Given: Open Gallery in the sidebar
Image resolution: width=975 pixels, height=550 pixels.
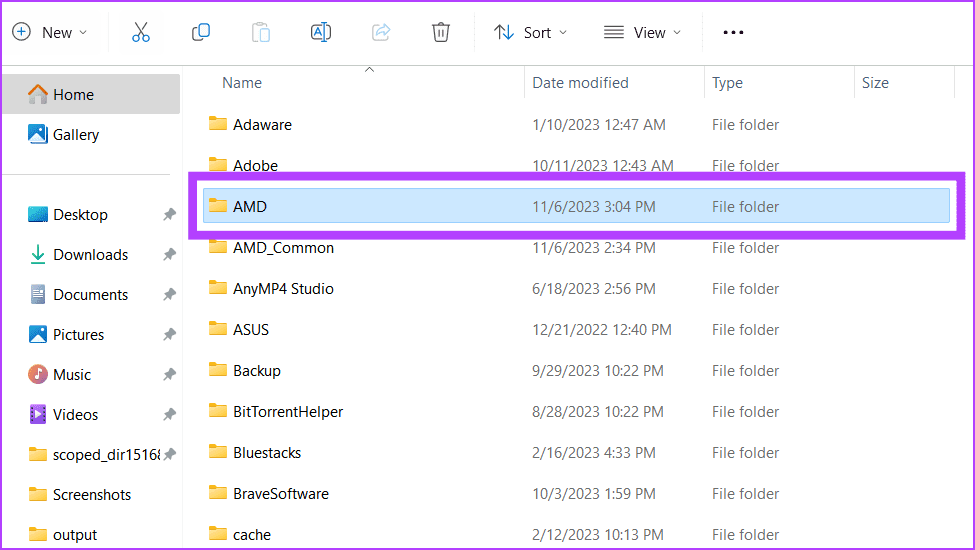Looking at the screenshot, I should pos(76,135).
